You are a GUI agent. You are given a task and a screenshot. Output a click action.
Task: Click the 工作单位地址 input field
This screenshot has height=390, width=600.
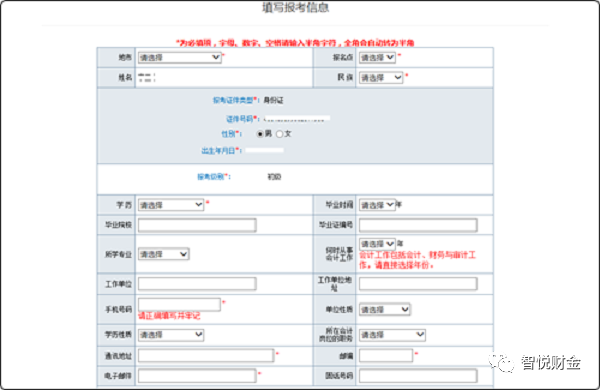[418, 284]
